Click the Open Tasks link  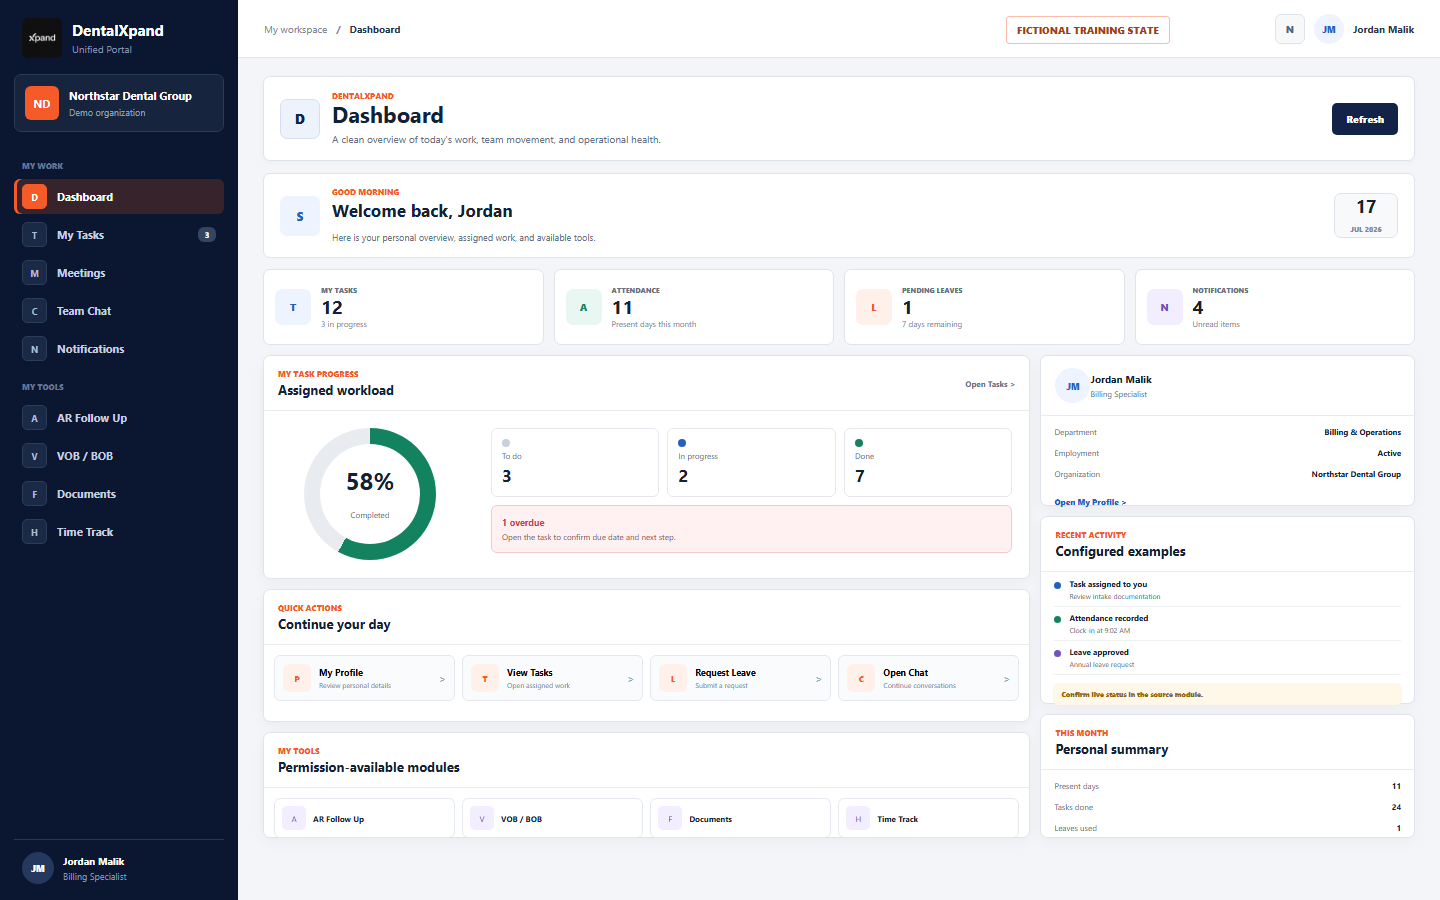989,384
